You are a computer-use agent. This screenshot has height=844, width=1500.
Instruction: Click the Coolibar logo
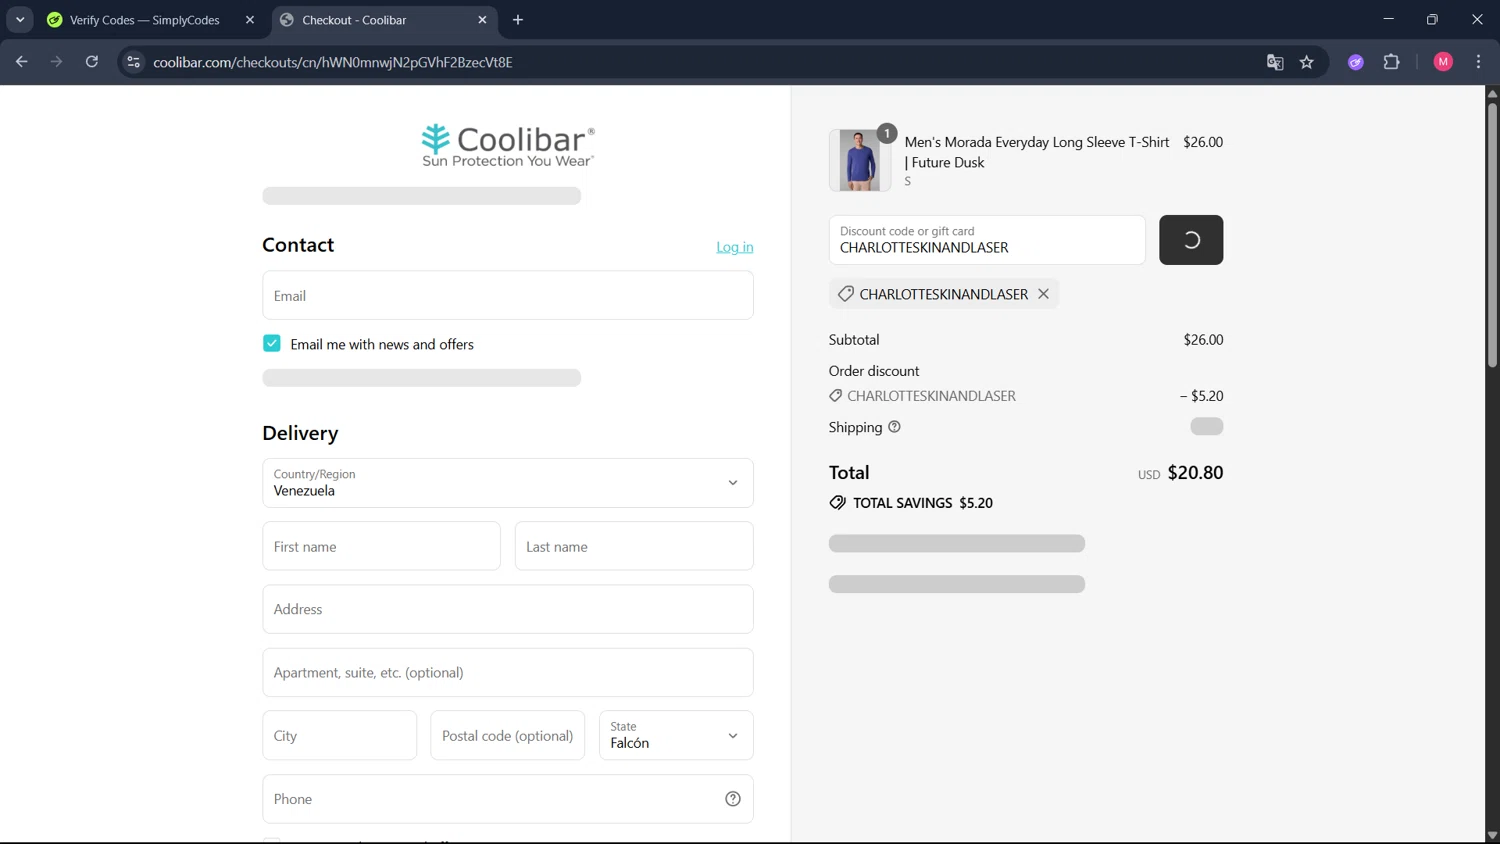click(508, 145)
